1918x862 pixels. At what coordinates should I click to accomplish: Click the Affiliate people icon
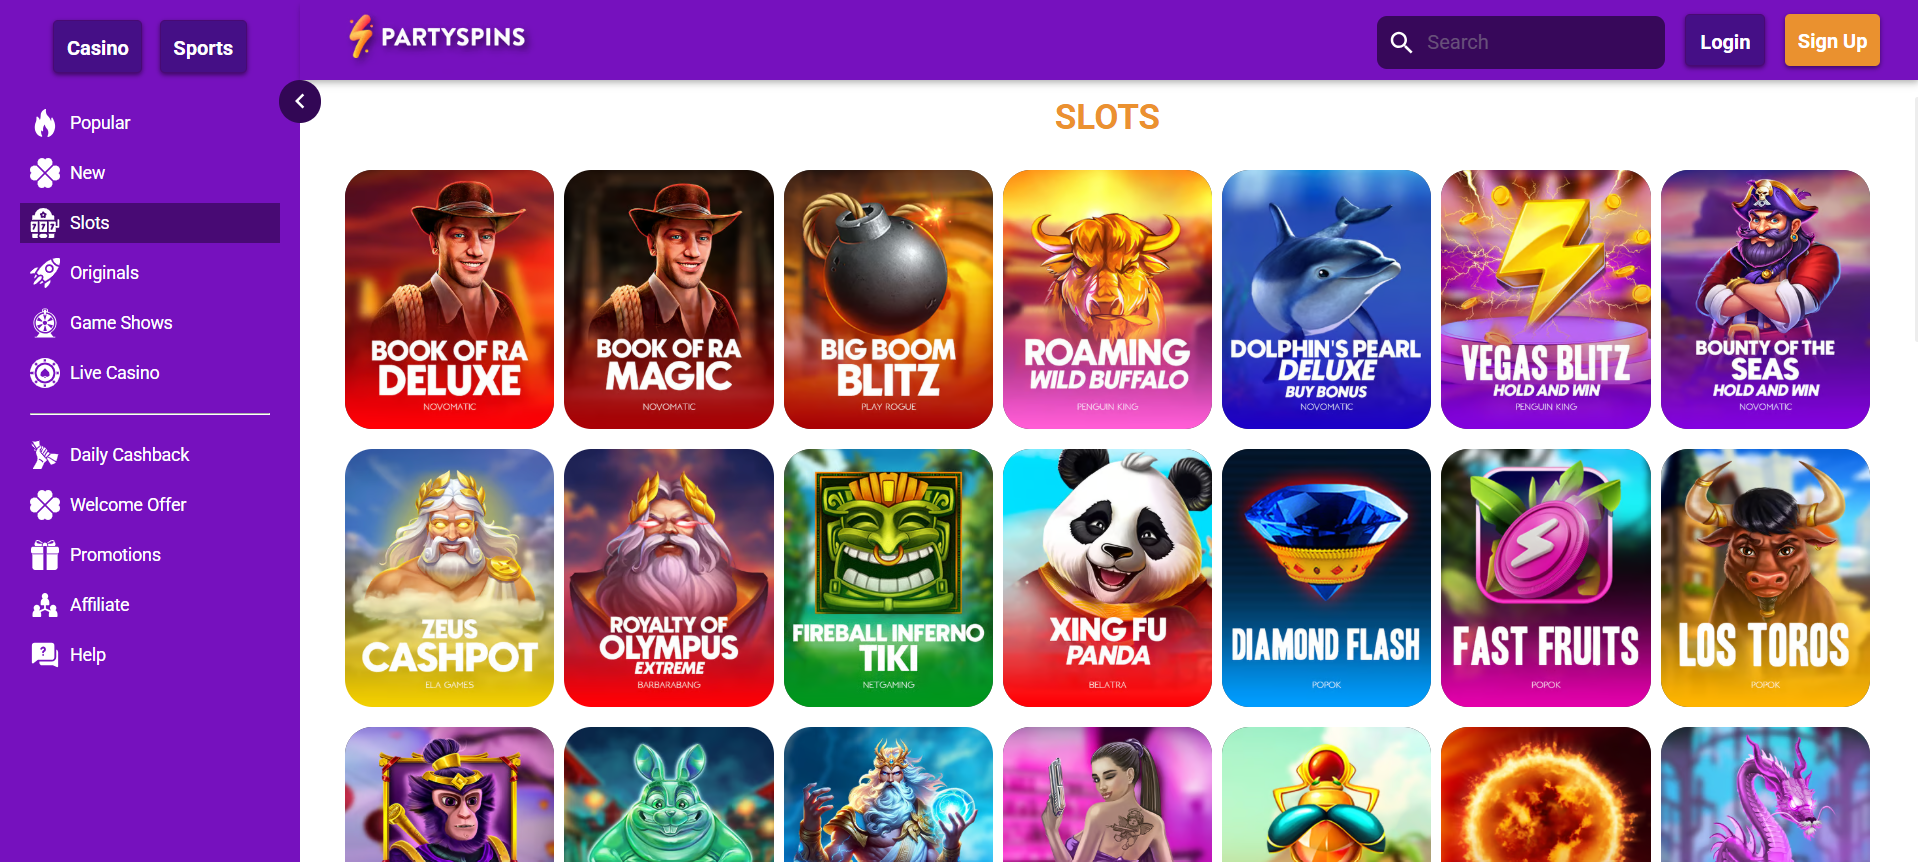45,605
